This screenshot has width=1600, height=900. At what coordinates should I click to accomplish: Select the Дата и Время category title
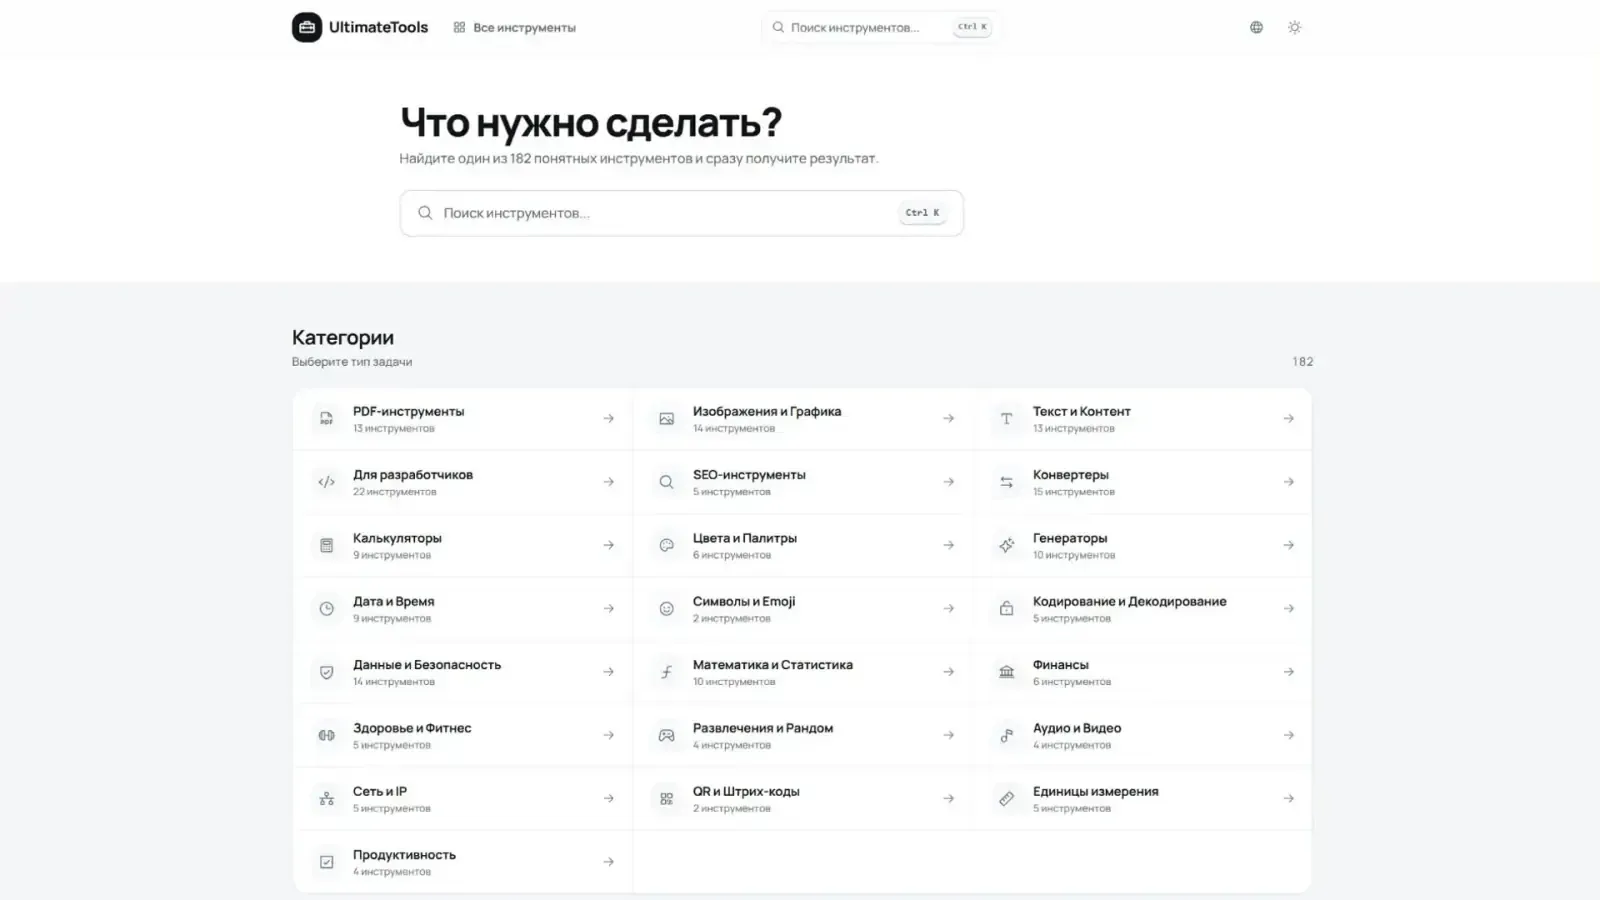(393, 601)
